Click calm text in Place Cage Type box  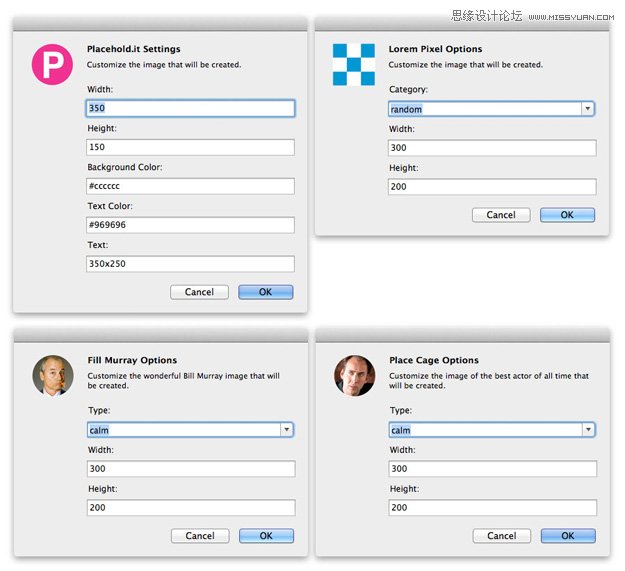pos(401,430)
